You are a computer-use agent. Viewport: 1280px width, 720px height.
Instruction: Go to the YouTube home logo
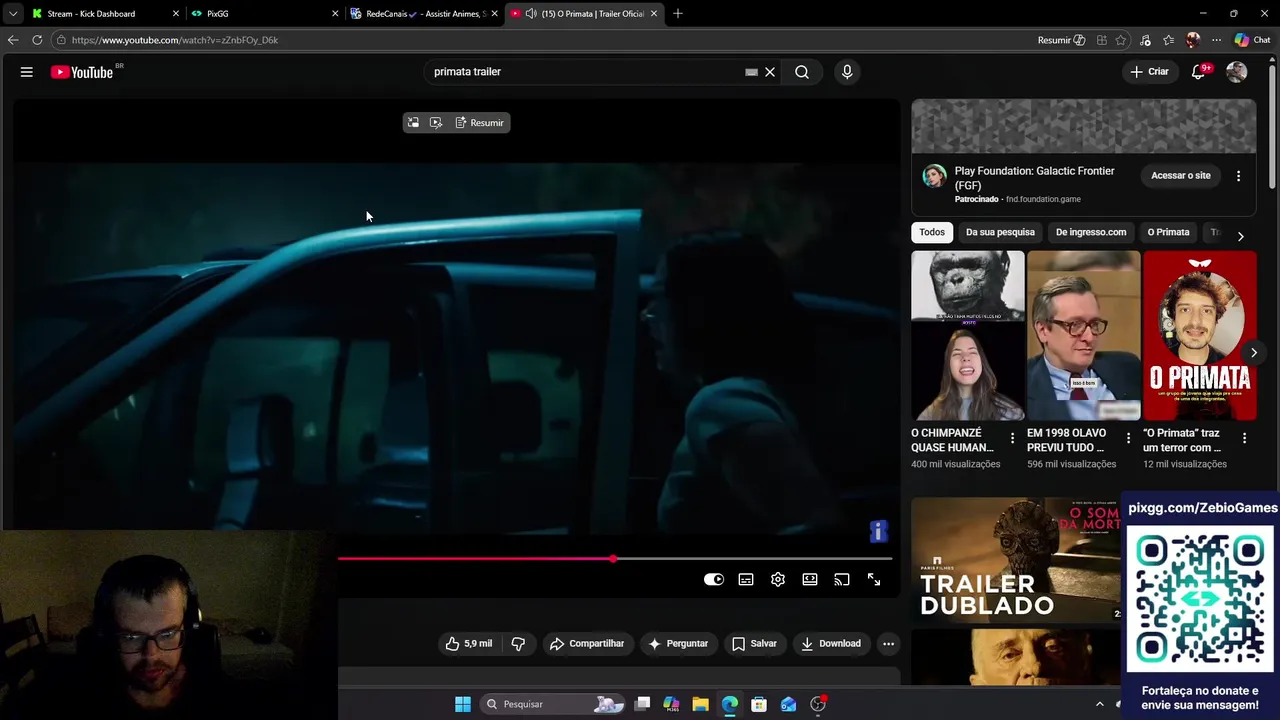pyautogui.click(x=82, y=72)
